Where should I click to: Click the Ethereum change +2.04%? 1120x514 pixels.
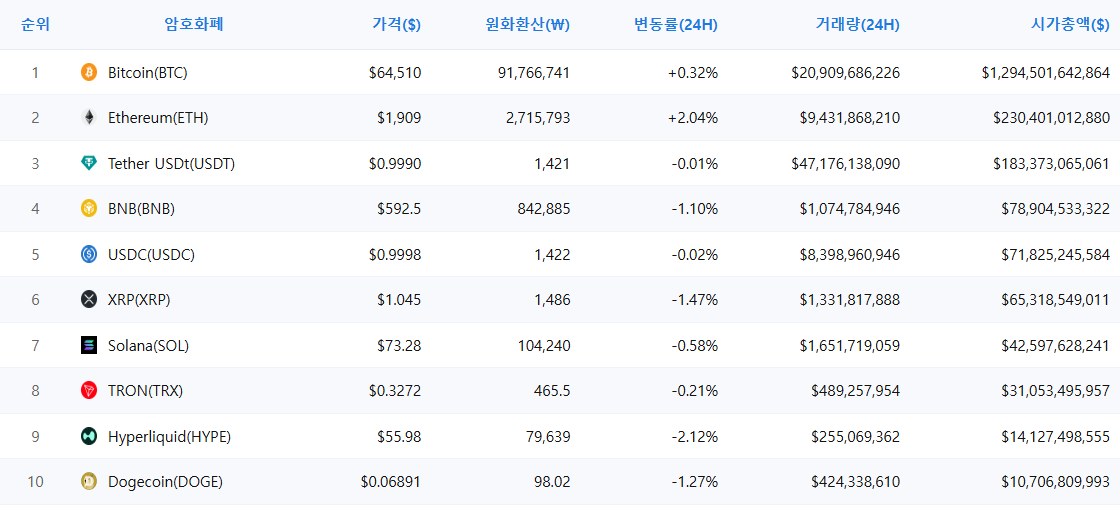point(693,118)
